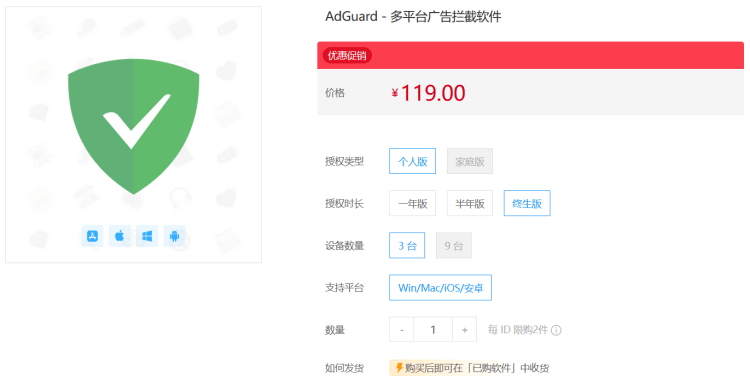Select the 家庭版 license type
This screenshot has height=383, width=750.
click(470, 161)
